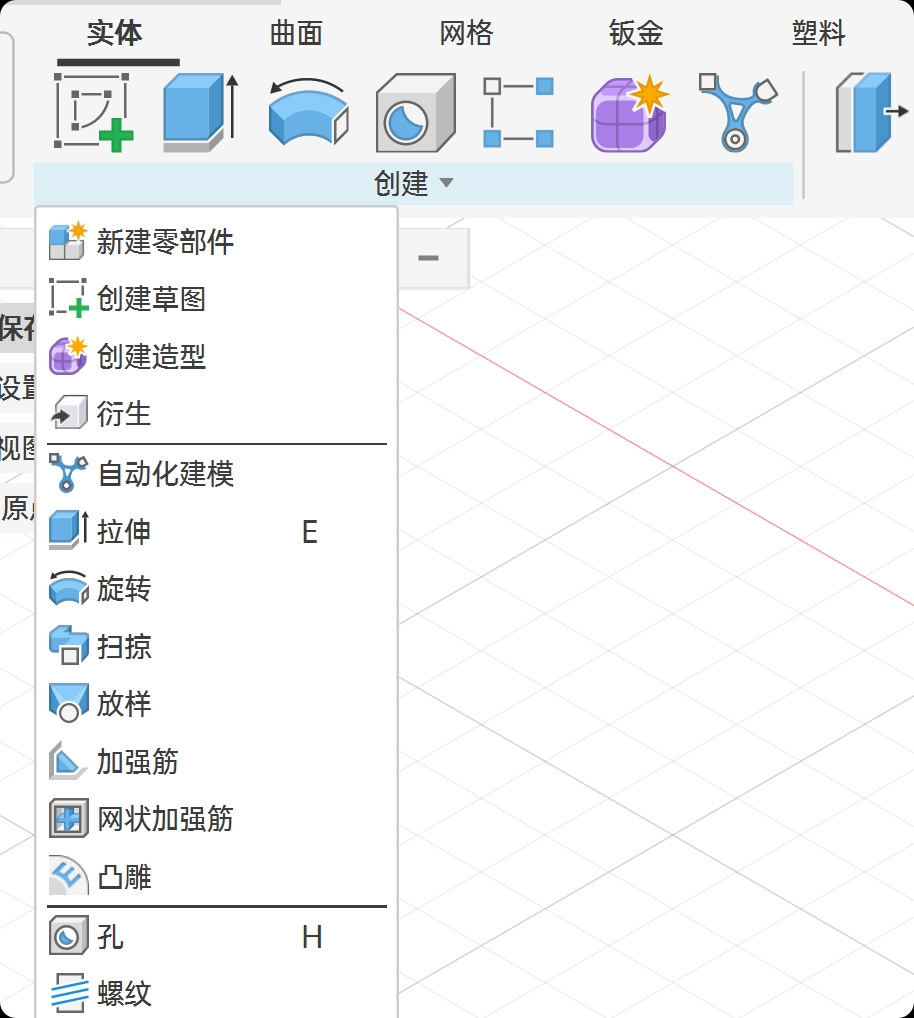914x1018 pixels.
Task: Select 创建草图 menu entry
Action: (151, 299)
